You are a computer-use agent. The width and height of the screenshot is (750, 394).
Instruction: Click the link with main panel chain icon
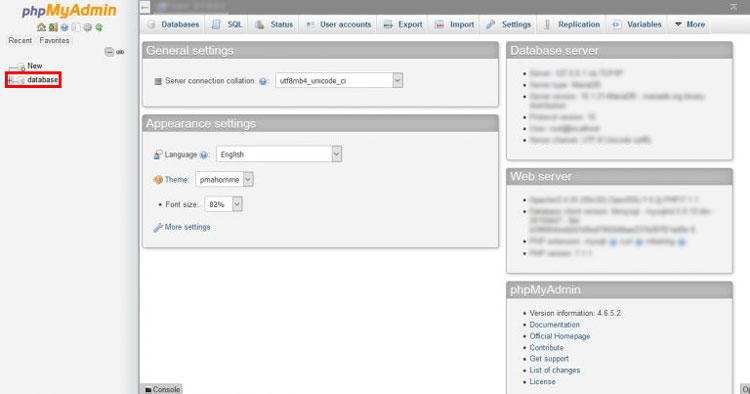tap(120, 52)
